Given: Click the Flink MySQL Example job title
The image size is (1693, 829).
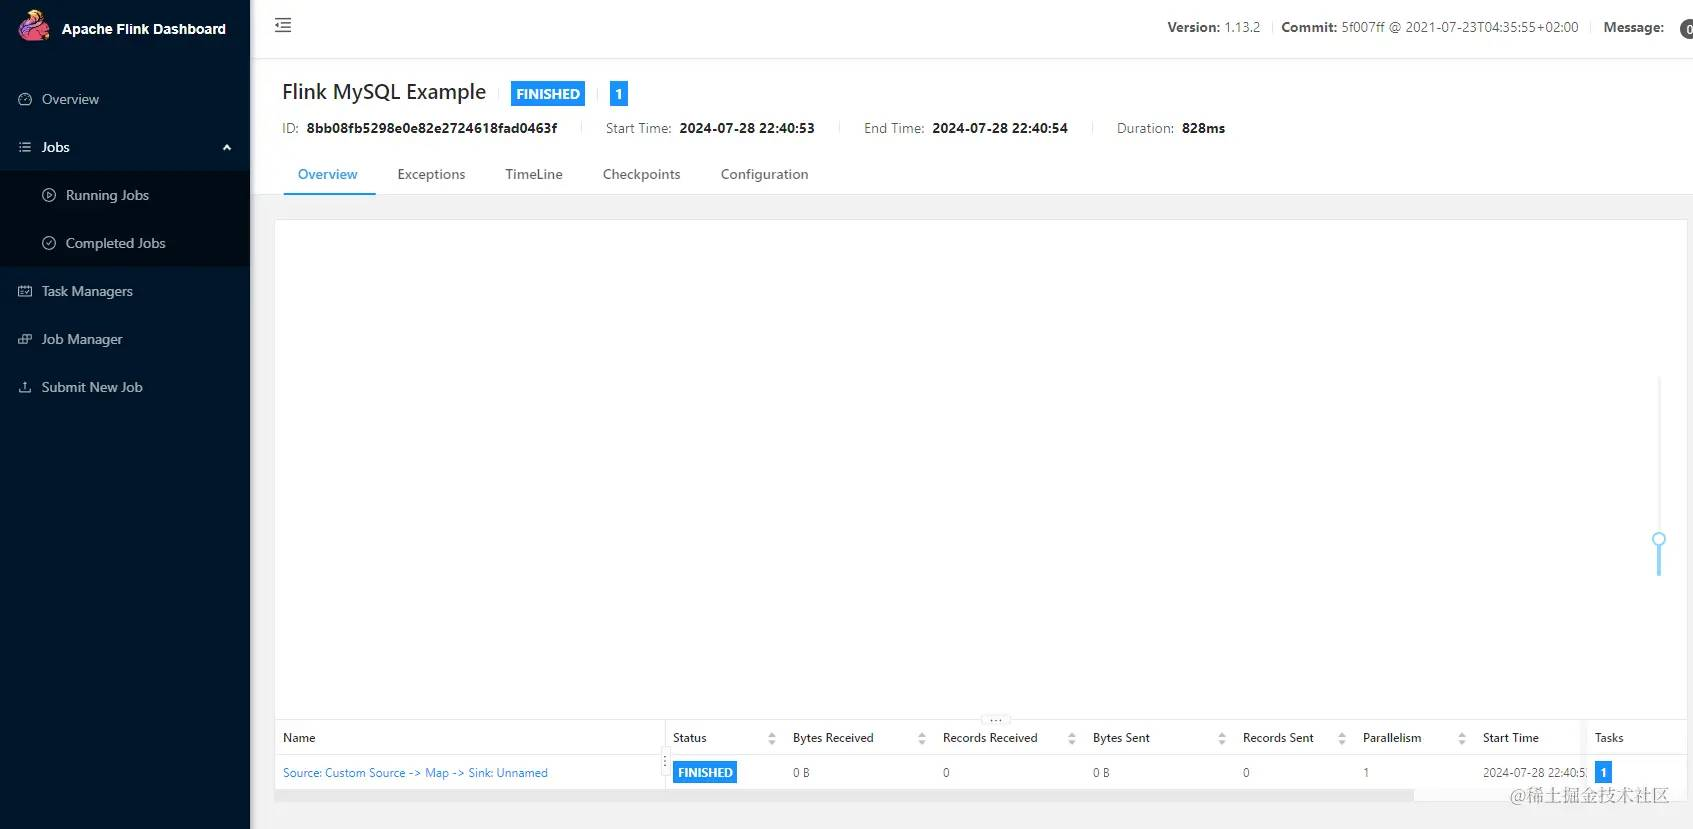Looking at the screenshot, I should click(x=384, y=92).
